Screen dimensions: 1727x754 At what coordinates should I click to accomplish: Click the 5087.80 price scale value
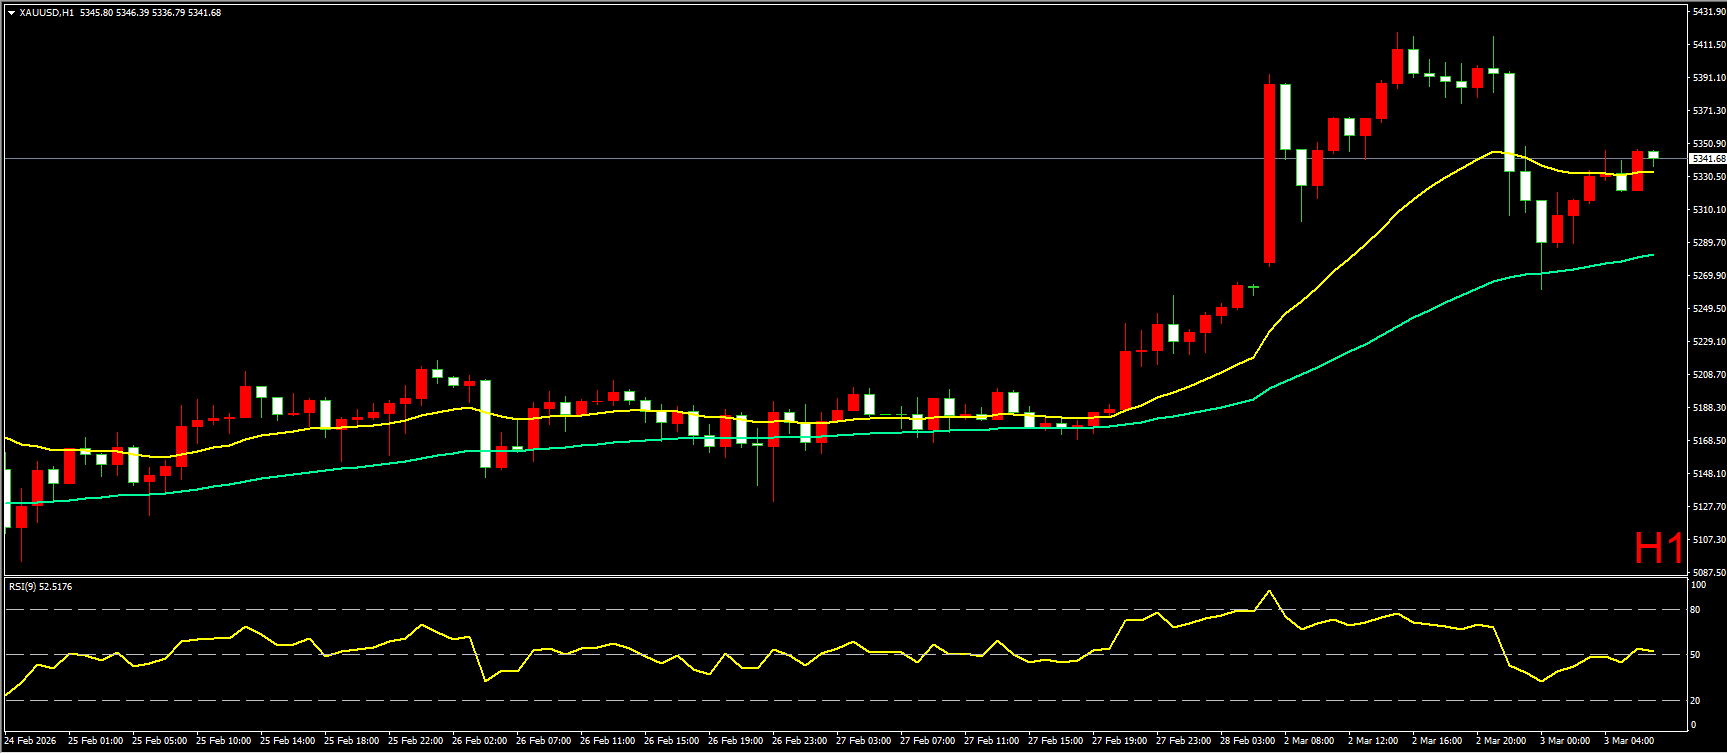point(1708,572)
